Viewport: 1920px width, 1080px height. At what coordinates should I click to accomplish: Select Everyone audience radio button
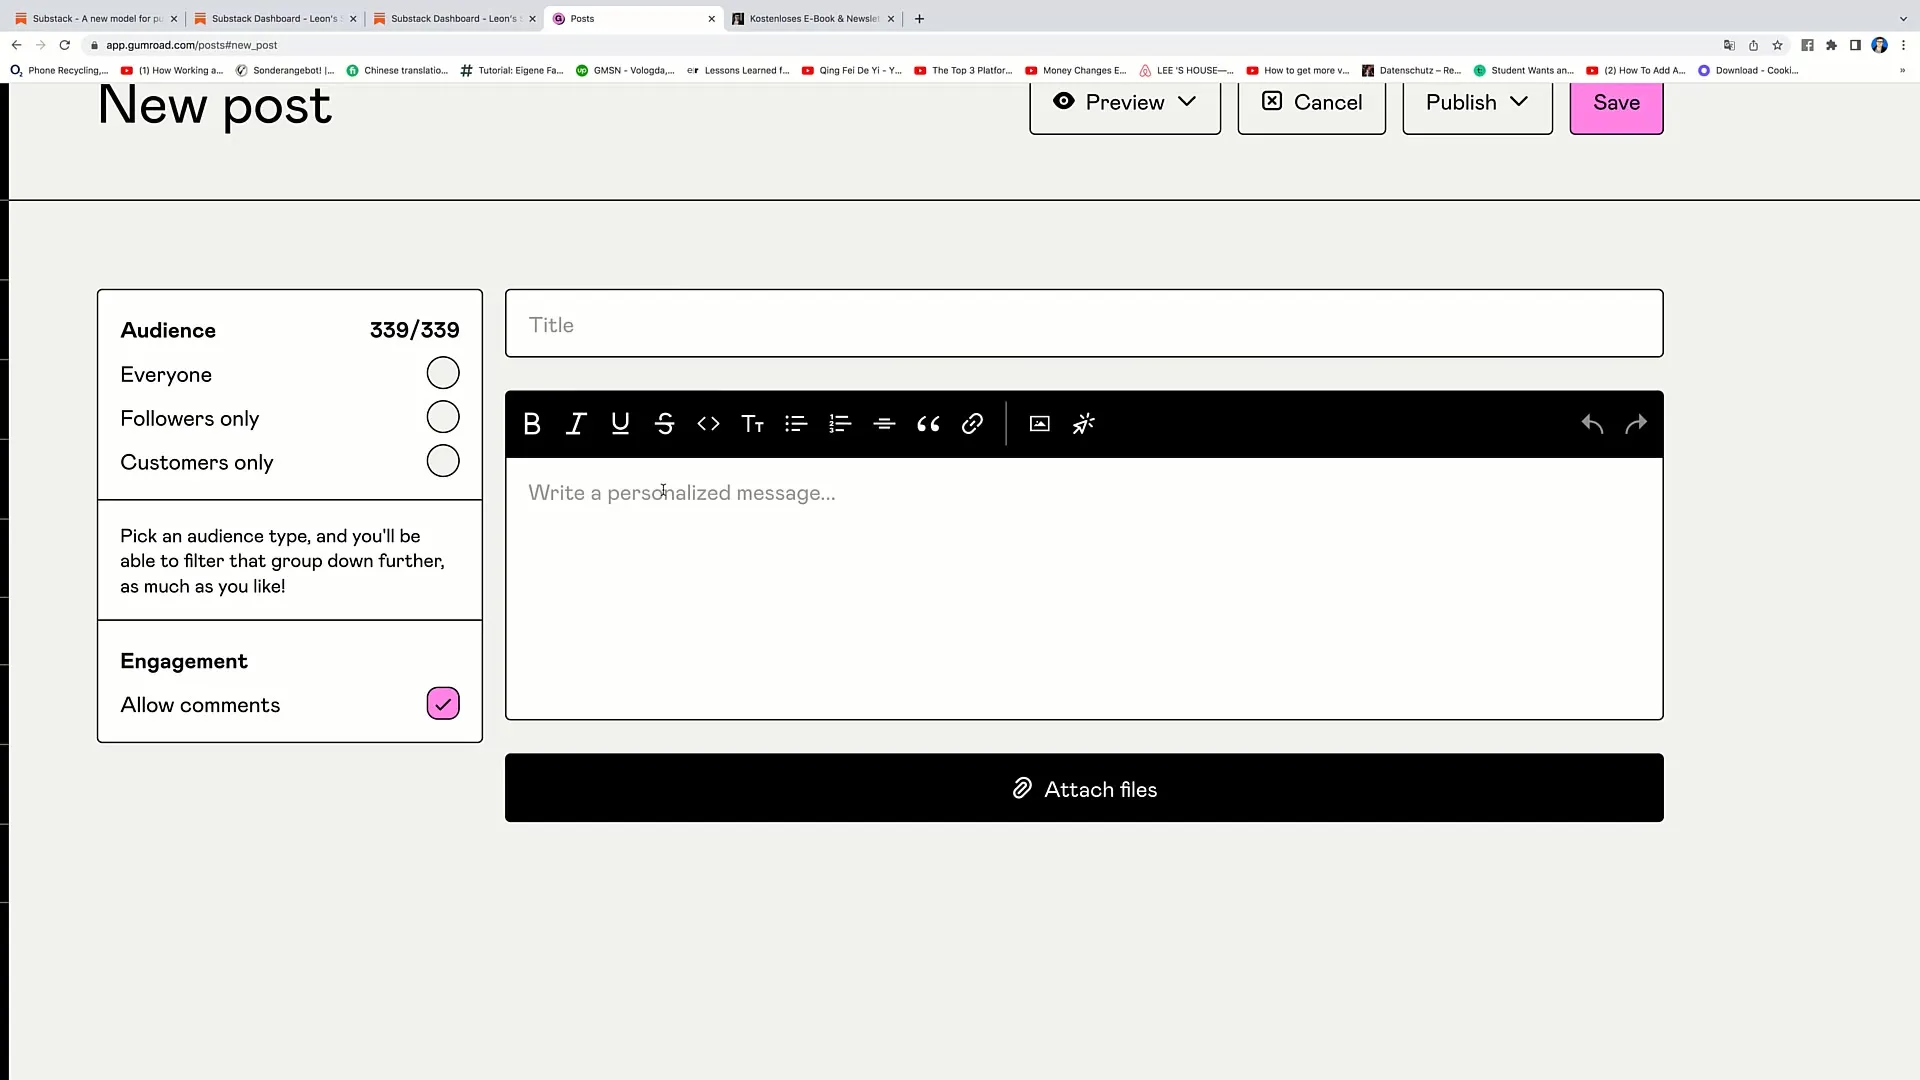coord(443,373)
